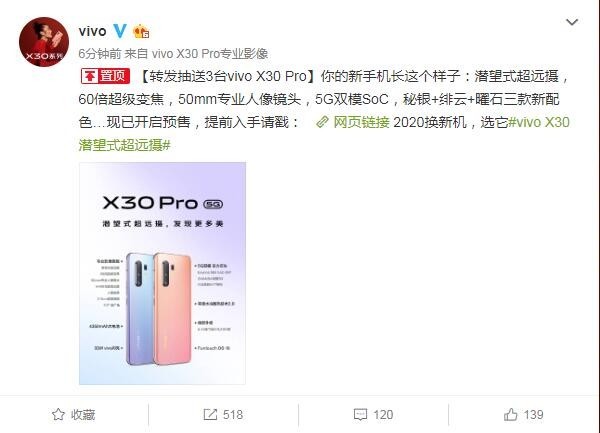Click the chain link icon before 网页链接
Viewport: 600px width, 433px height.
322,122
